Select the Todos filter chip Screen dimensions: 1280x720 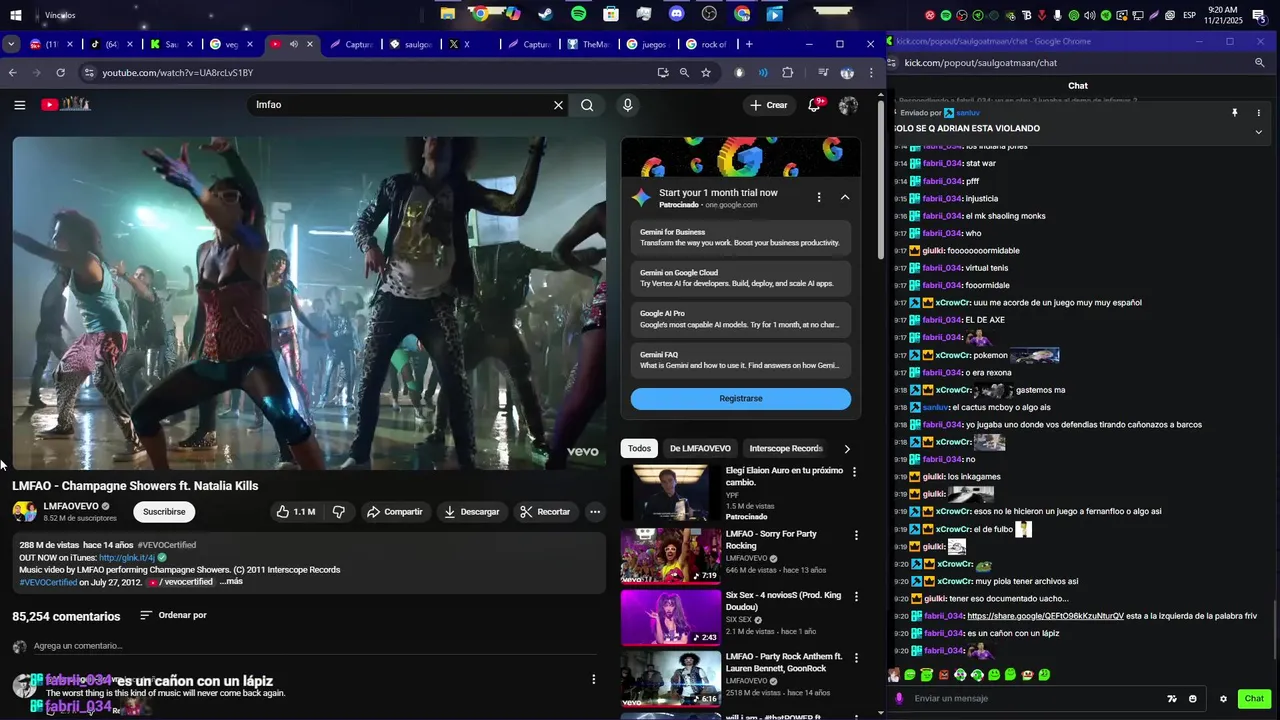pos(639,449)
